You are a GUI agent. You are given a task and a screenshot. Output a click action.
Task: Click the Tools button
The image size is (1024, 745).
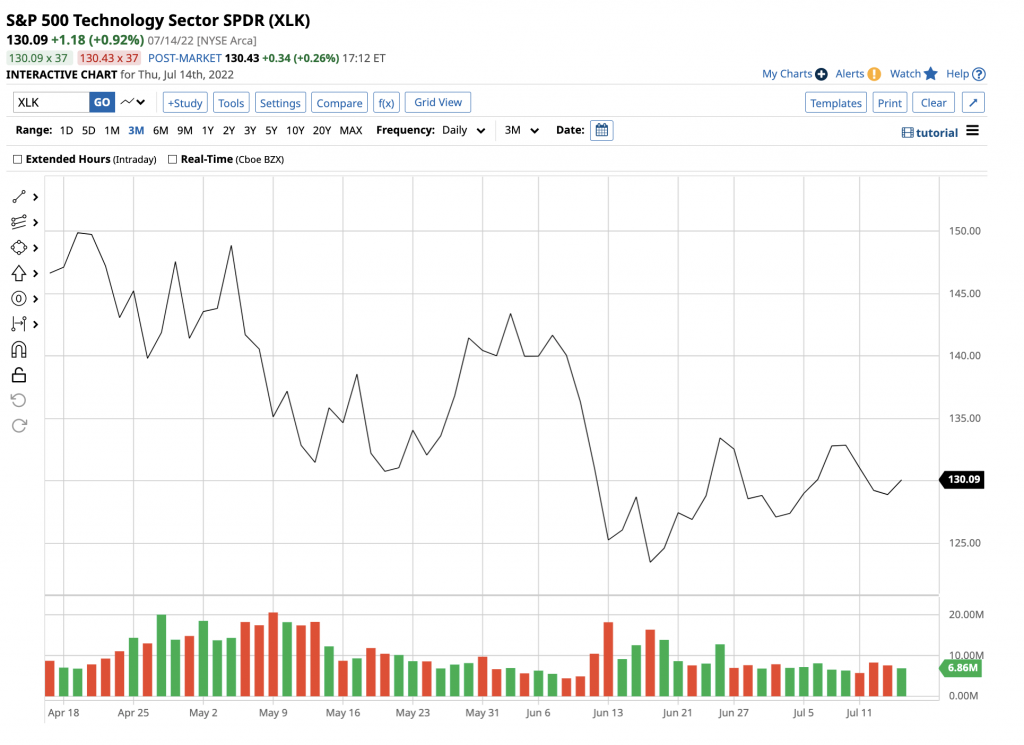pyautogui.click(x=231, y=103)
